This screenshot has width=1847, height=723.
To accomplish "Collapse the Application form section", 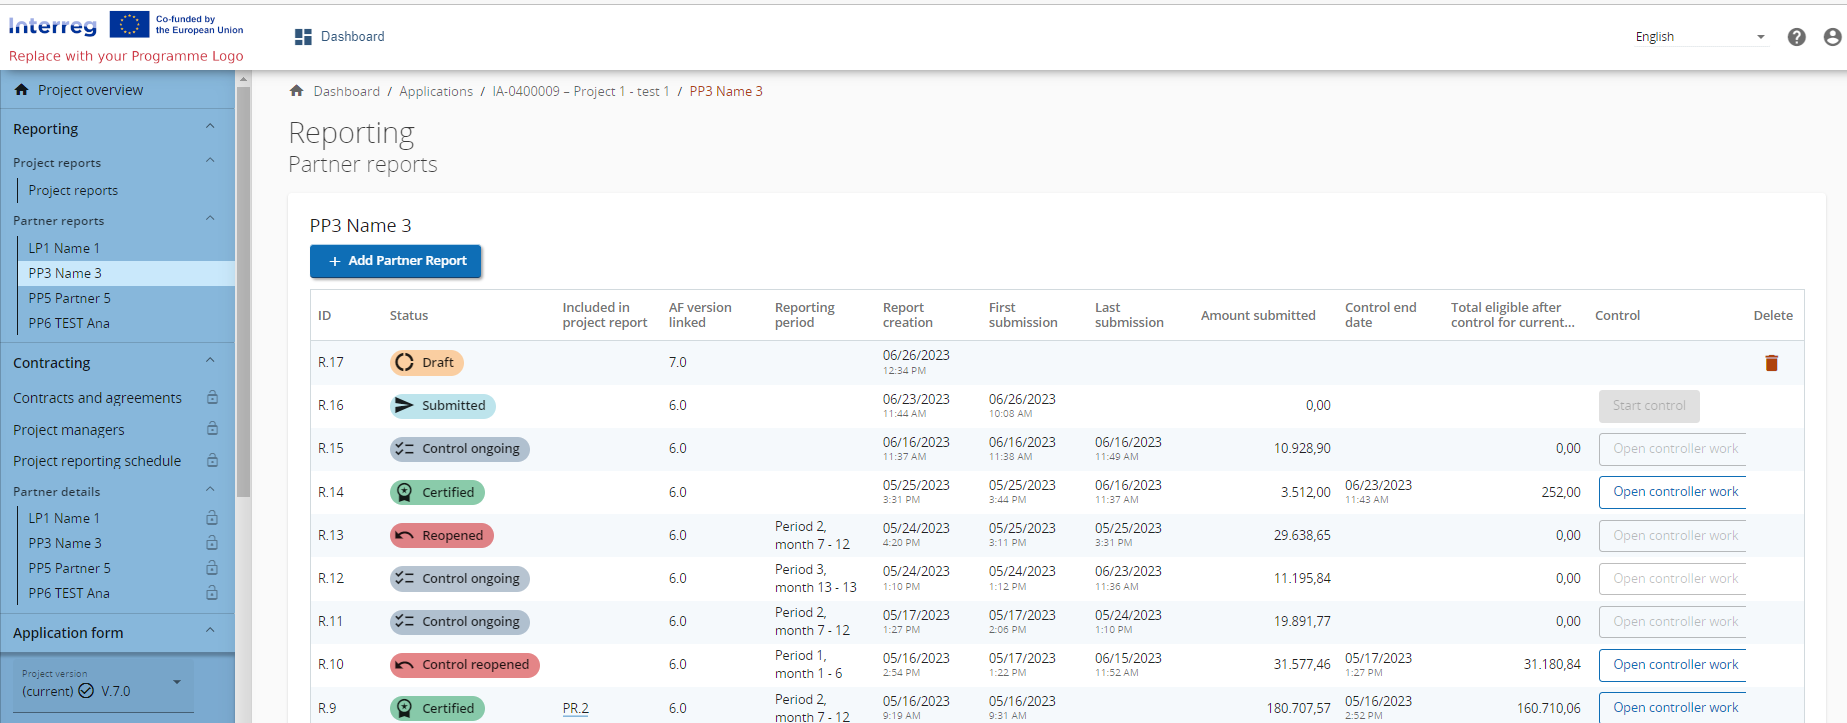I will 210,631.
